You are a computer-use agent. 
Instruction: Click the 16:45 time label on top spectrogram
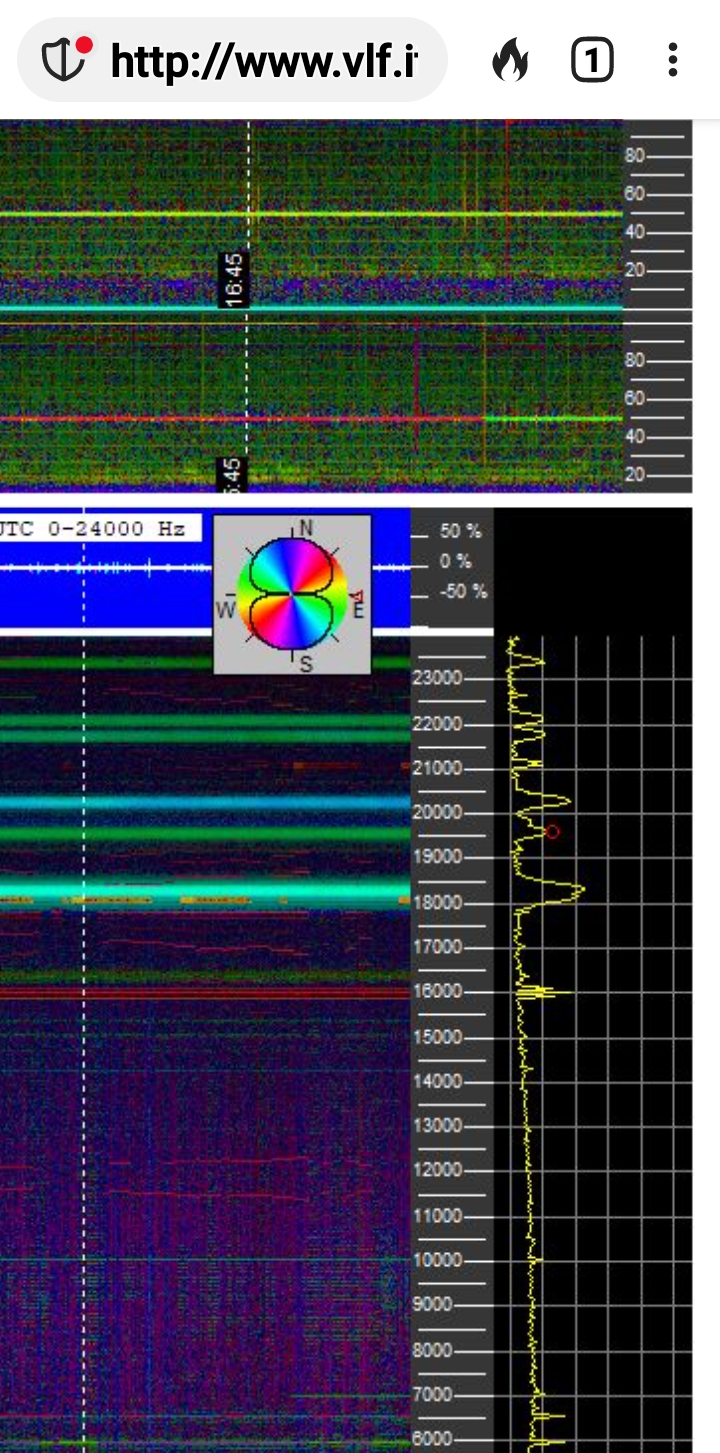(233, 280)
